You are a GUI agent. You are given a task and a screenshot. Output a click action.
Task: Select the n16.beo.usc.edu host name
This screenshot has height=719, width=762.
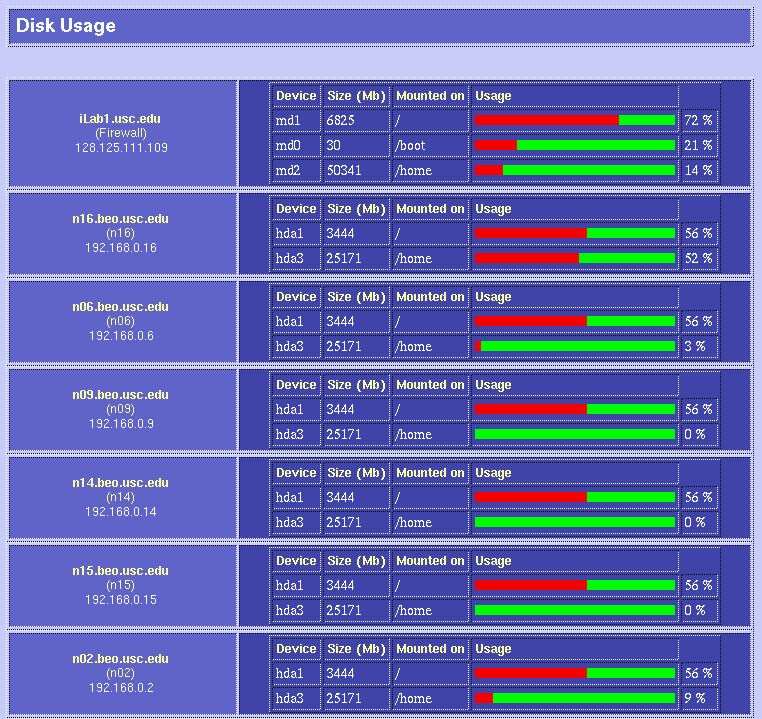(120, 219)
